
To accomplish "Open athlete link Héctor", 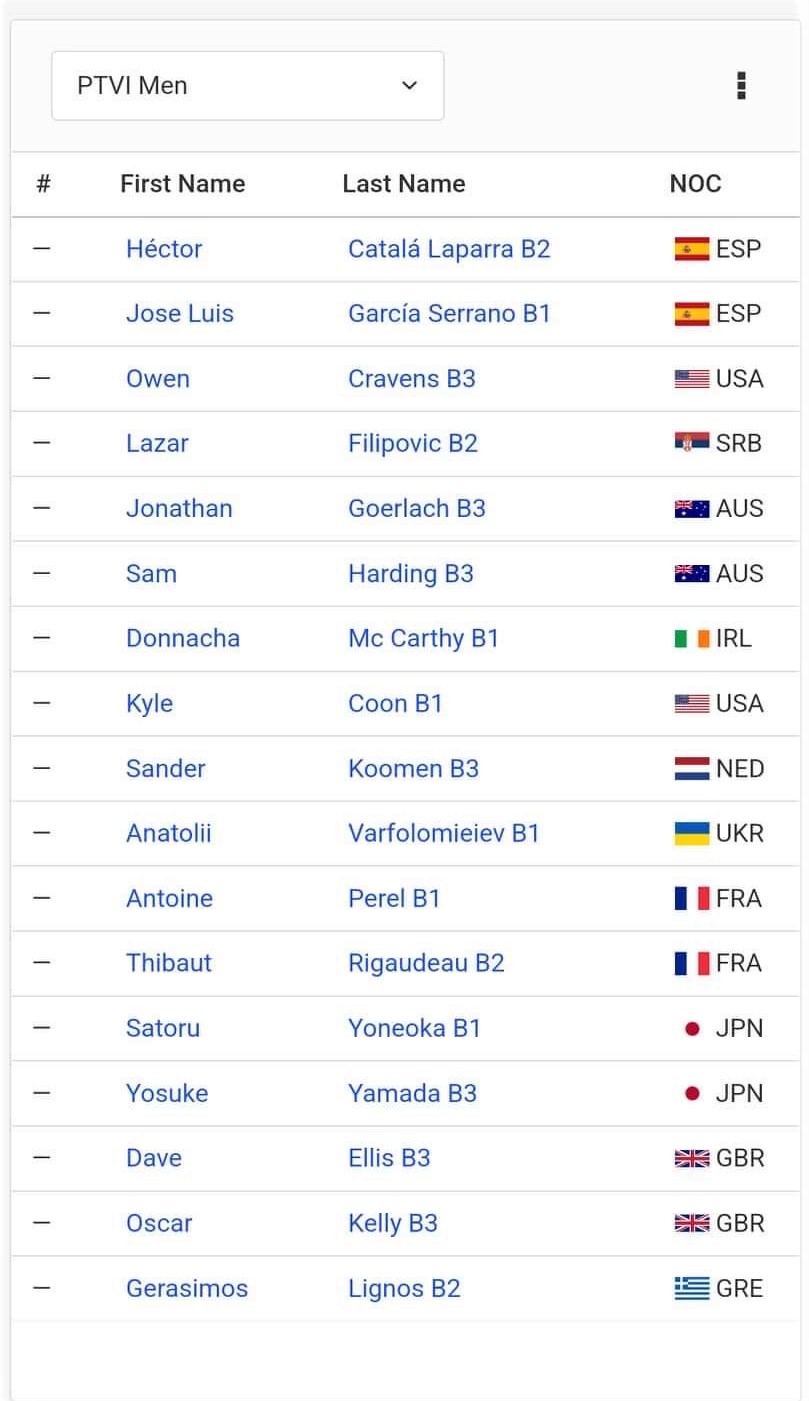I will 164,249.
